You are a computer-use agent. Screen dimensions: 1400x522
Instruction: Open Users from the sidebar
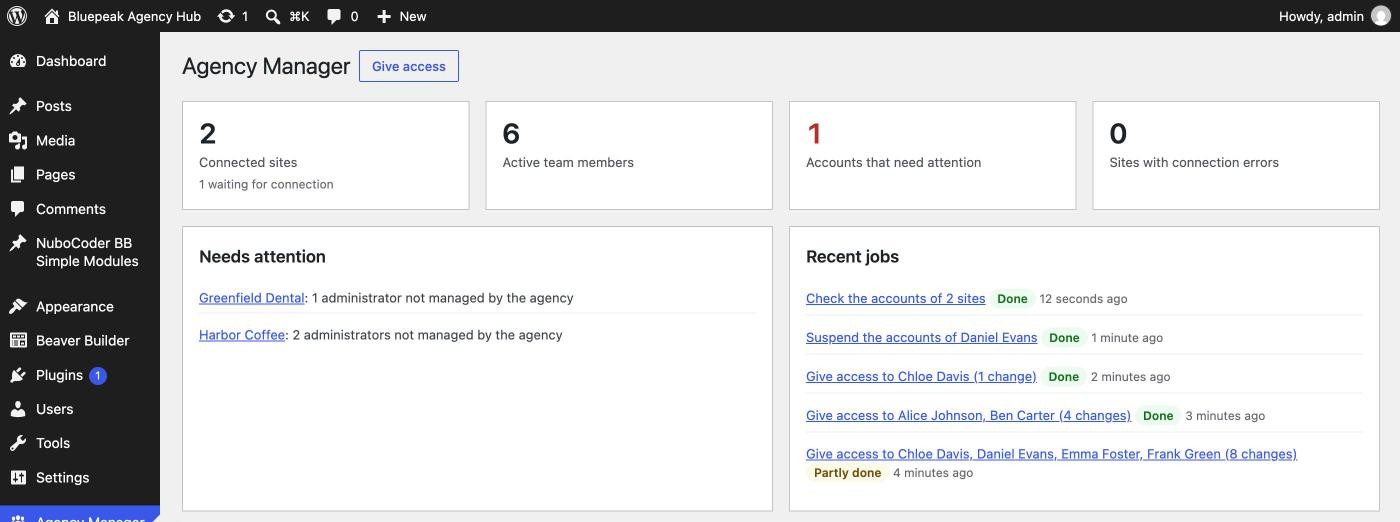tap(80, 409)
